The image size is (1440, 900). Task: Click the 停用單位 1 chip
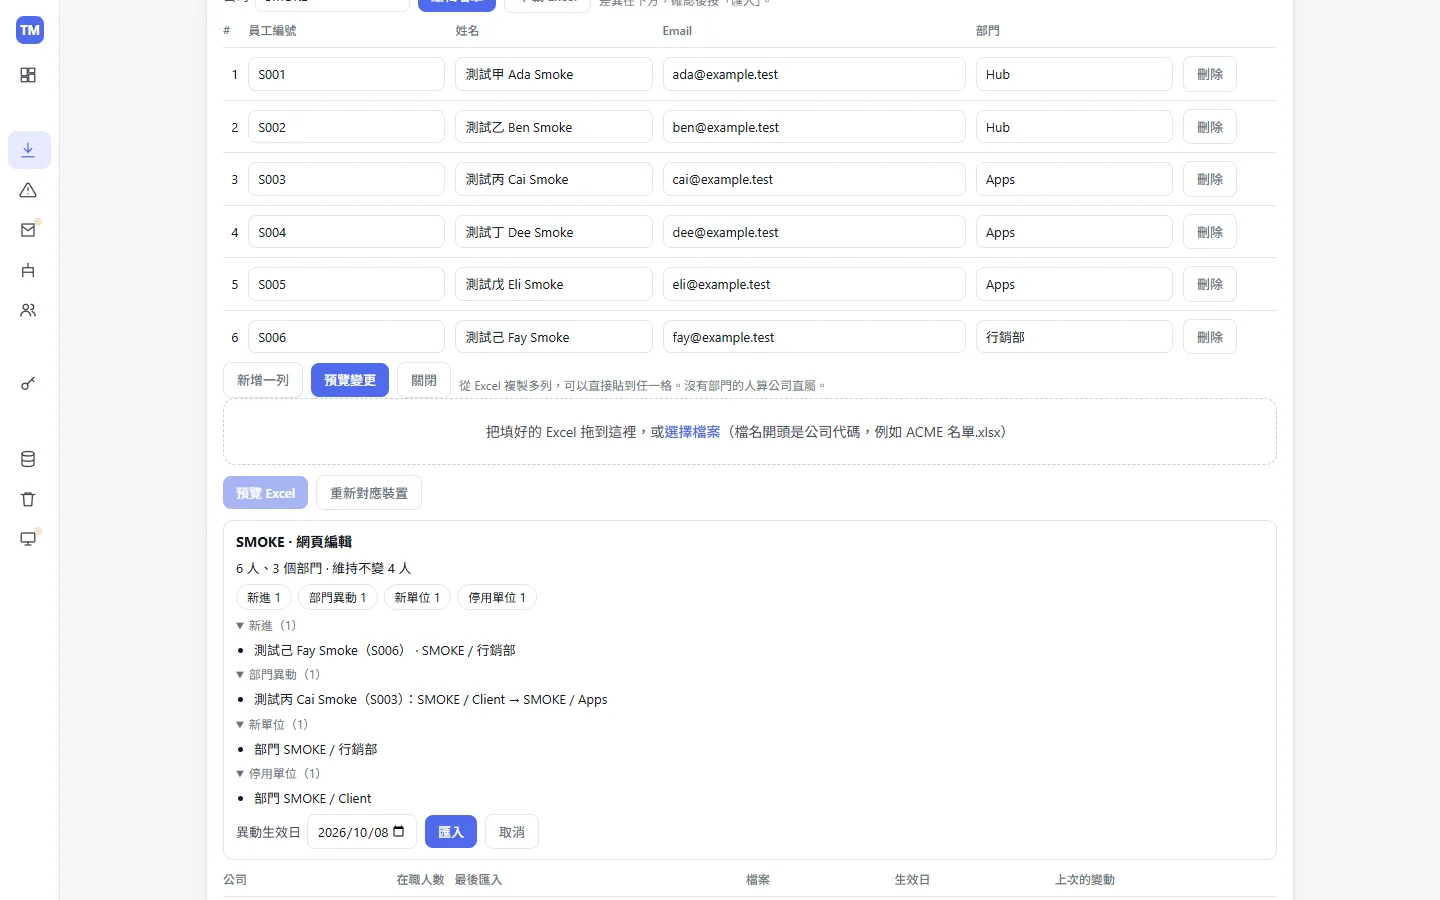point(497,598)
